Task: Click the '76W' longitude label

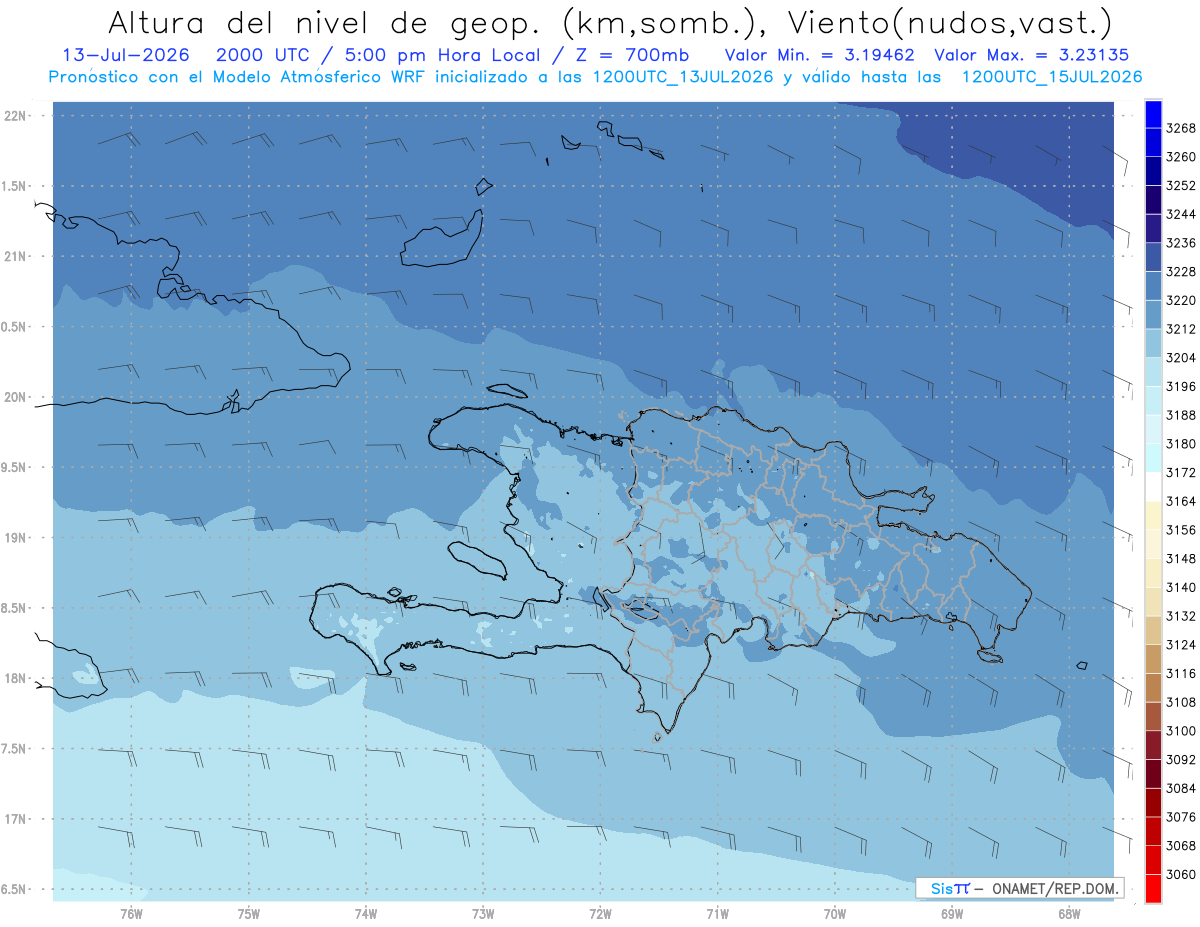Action: click(131, 913)
